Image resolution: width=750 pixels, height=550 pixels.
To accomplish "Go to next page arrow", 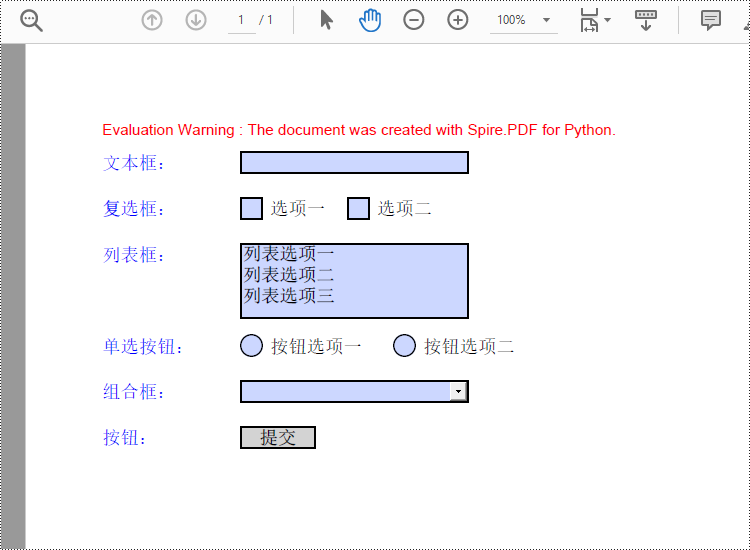I will [196, 20].
